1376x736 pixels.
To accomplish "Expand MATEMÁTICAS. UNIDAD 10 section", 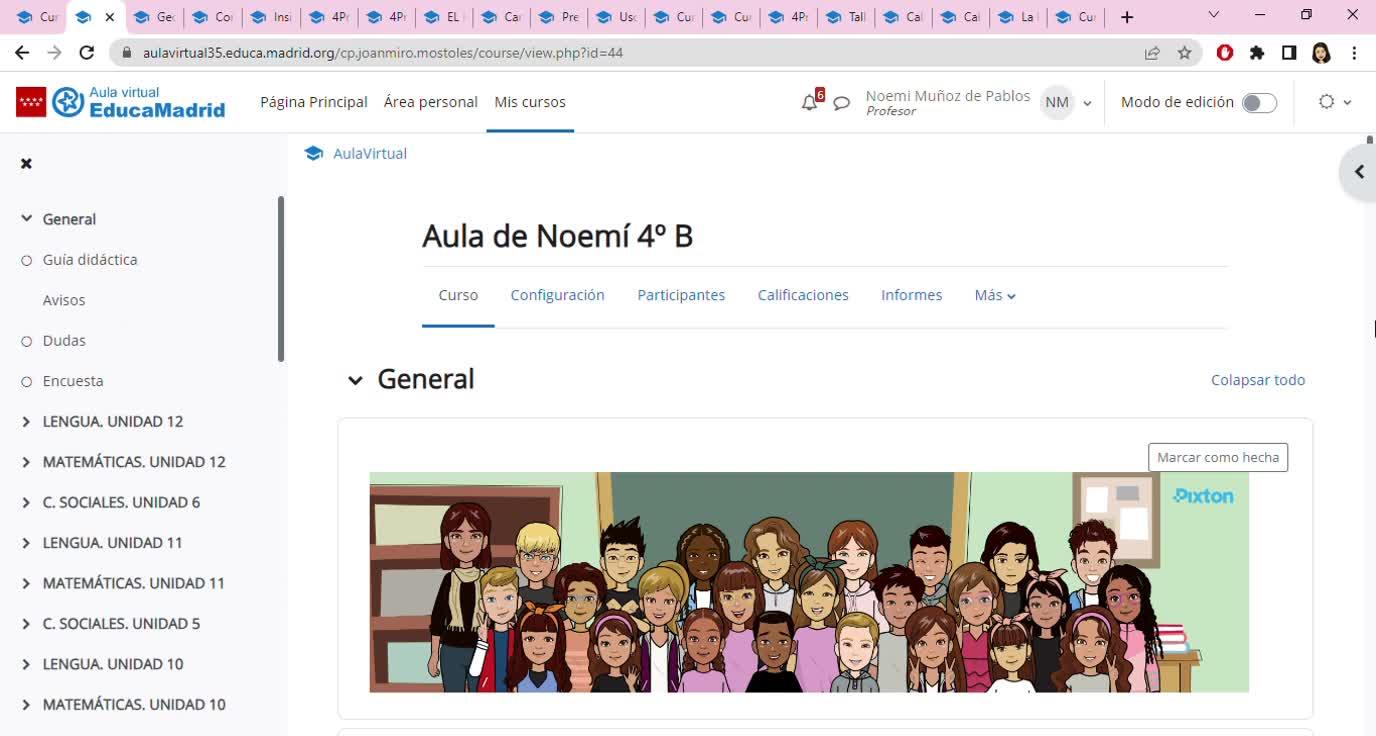I will 27,705.
